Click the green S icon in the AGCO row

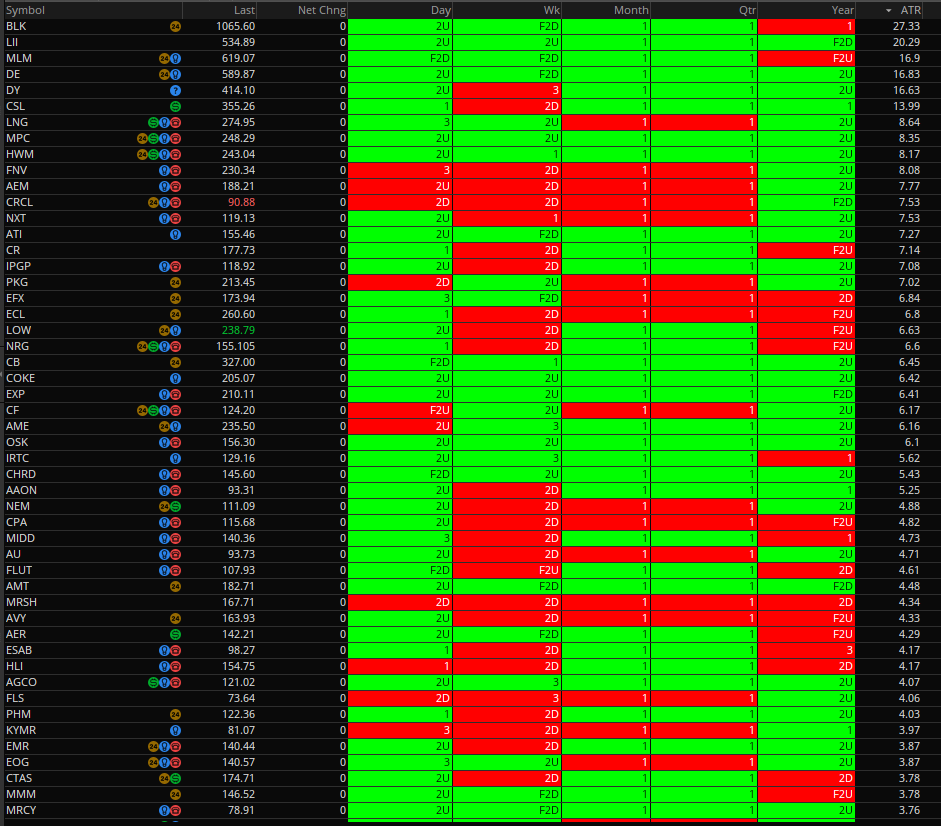click(153, 683)
